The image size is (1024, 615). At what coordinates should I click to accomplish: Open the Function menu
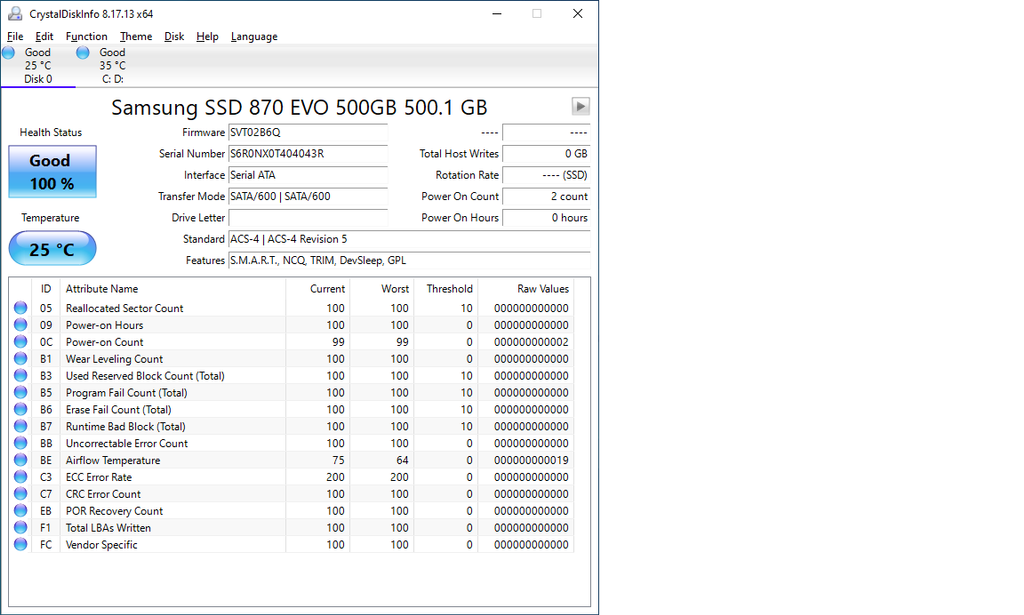click(x=86, y=37)
